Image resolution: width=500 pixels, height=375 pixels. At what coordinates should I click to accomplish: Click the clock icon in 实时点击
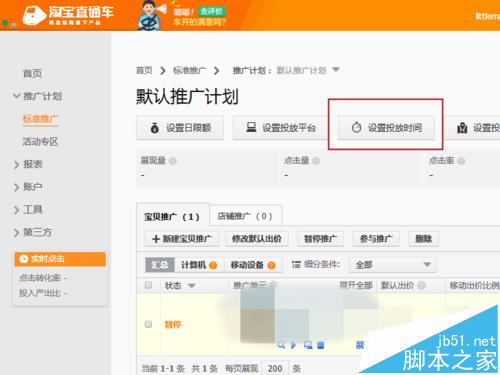(x=24, y=259)
